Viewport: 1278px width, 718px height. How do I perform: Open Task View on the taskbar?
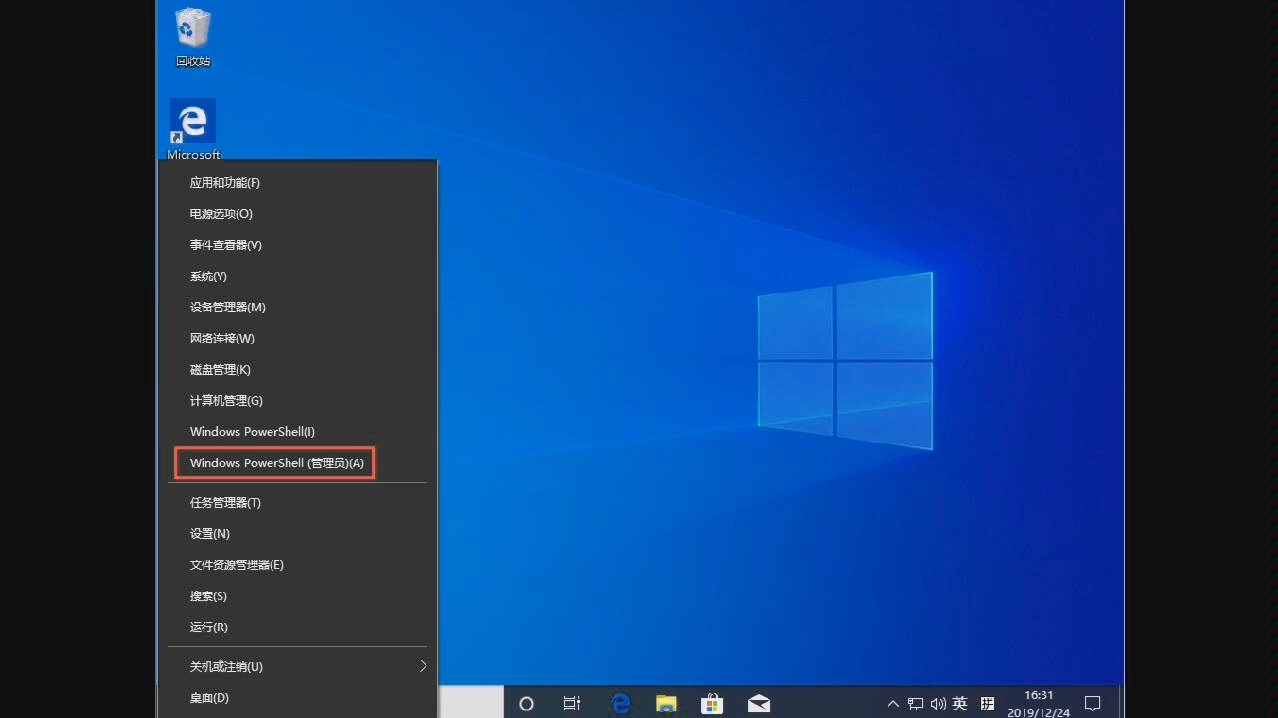tap(571, 703)
